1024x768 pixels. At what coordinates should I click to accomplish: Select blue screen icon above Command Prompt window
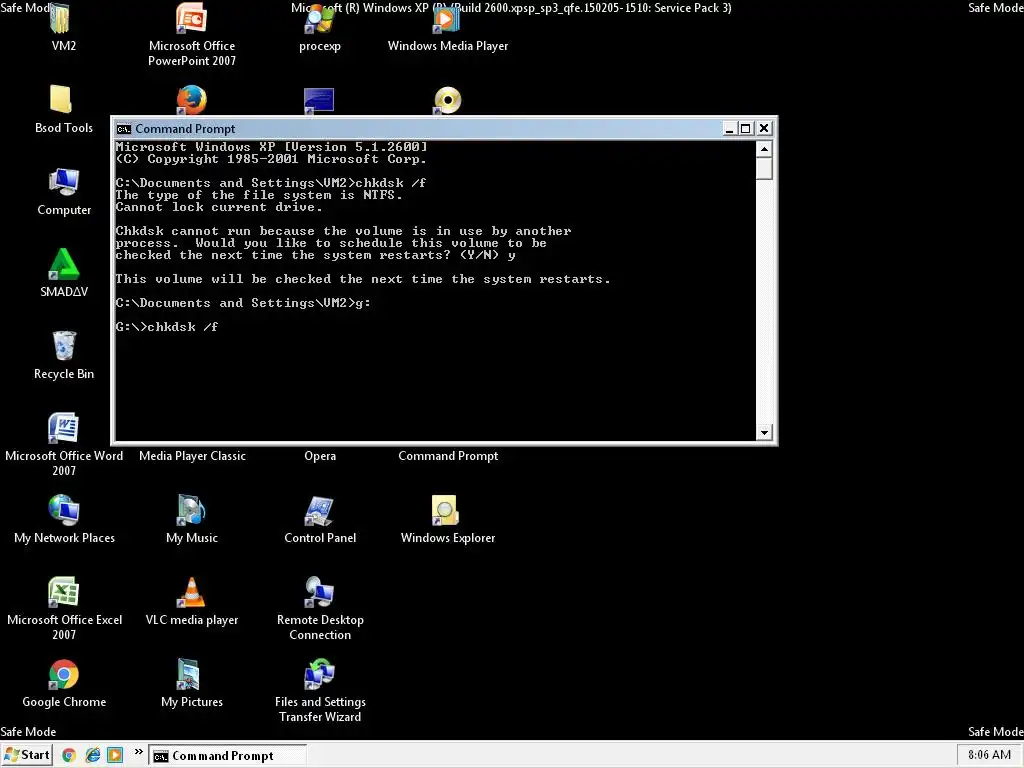point(319,101)
